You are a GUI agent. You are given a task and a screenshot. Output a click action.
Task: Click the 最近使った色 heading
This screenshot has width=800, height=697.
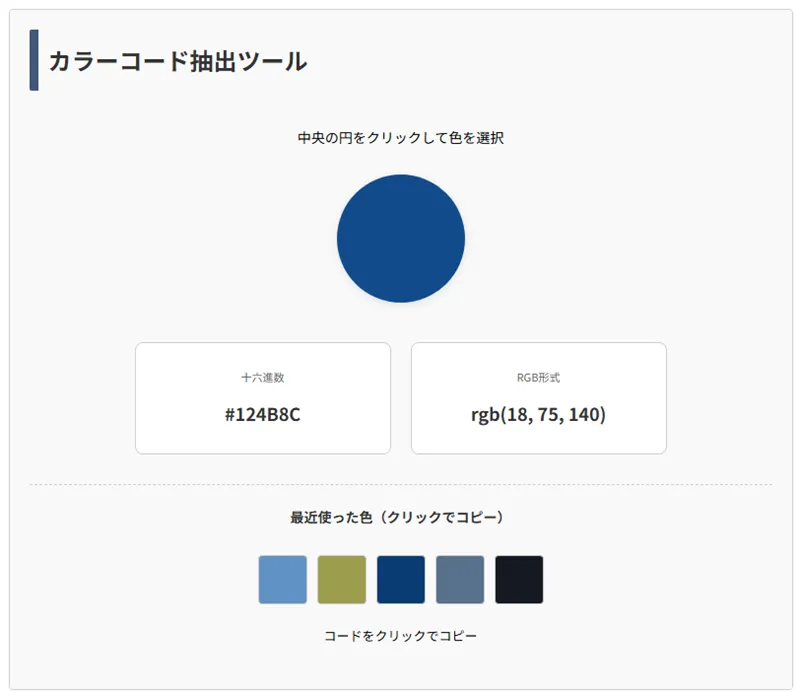pyautogui.click(x=331, y=518)
